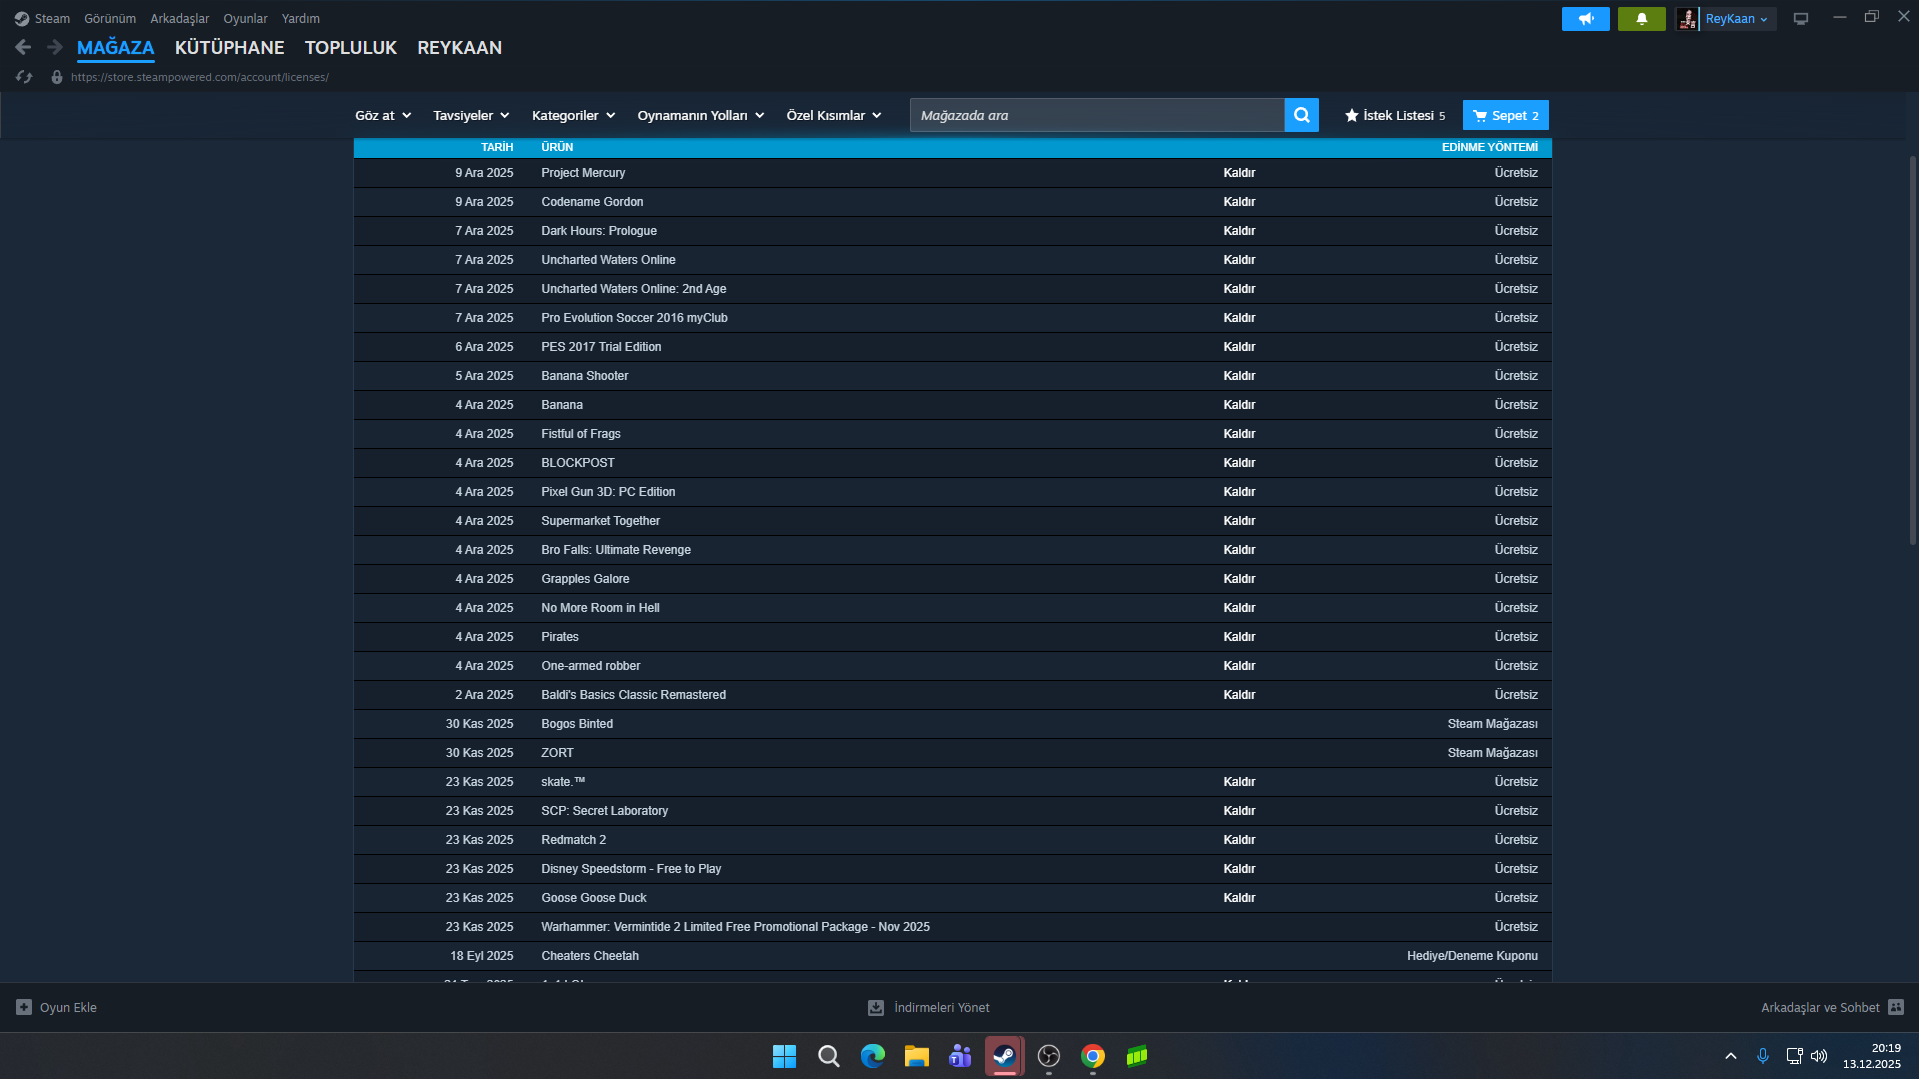Click Kaldır for Baldi's Basics Classic Remastered
This screenshot has width=1919, height=1079.
[x=1239, y=695]
